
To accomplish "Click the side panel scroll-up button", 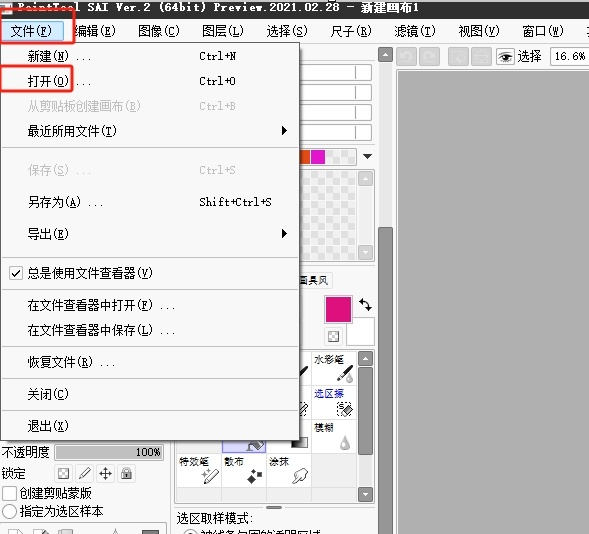I will 385,55.
